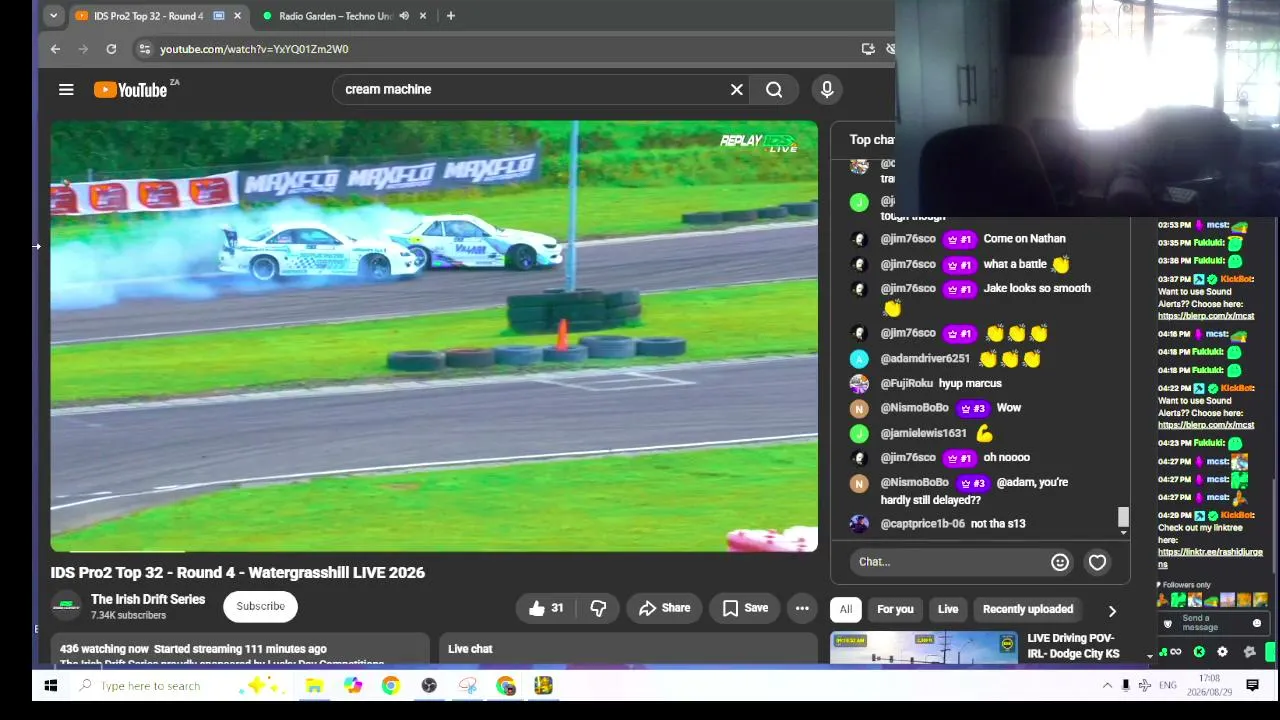Go back in the browser
The width and height of the screenshot is (1280, 720).
pos(55,49)
